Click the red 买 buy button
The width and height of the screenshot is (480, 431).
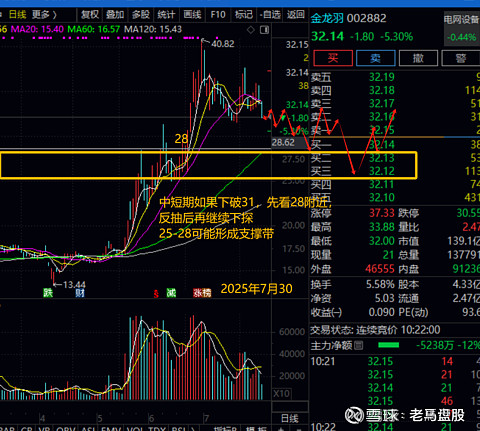(x=333, y=58)
